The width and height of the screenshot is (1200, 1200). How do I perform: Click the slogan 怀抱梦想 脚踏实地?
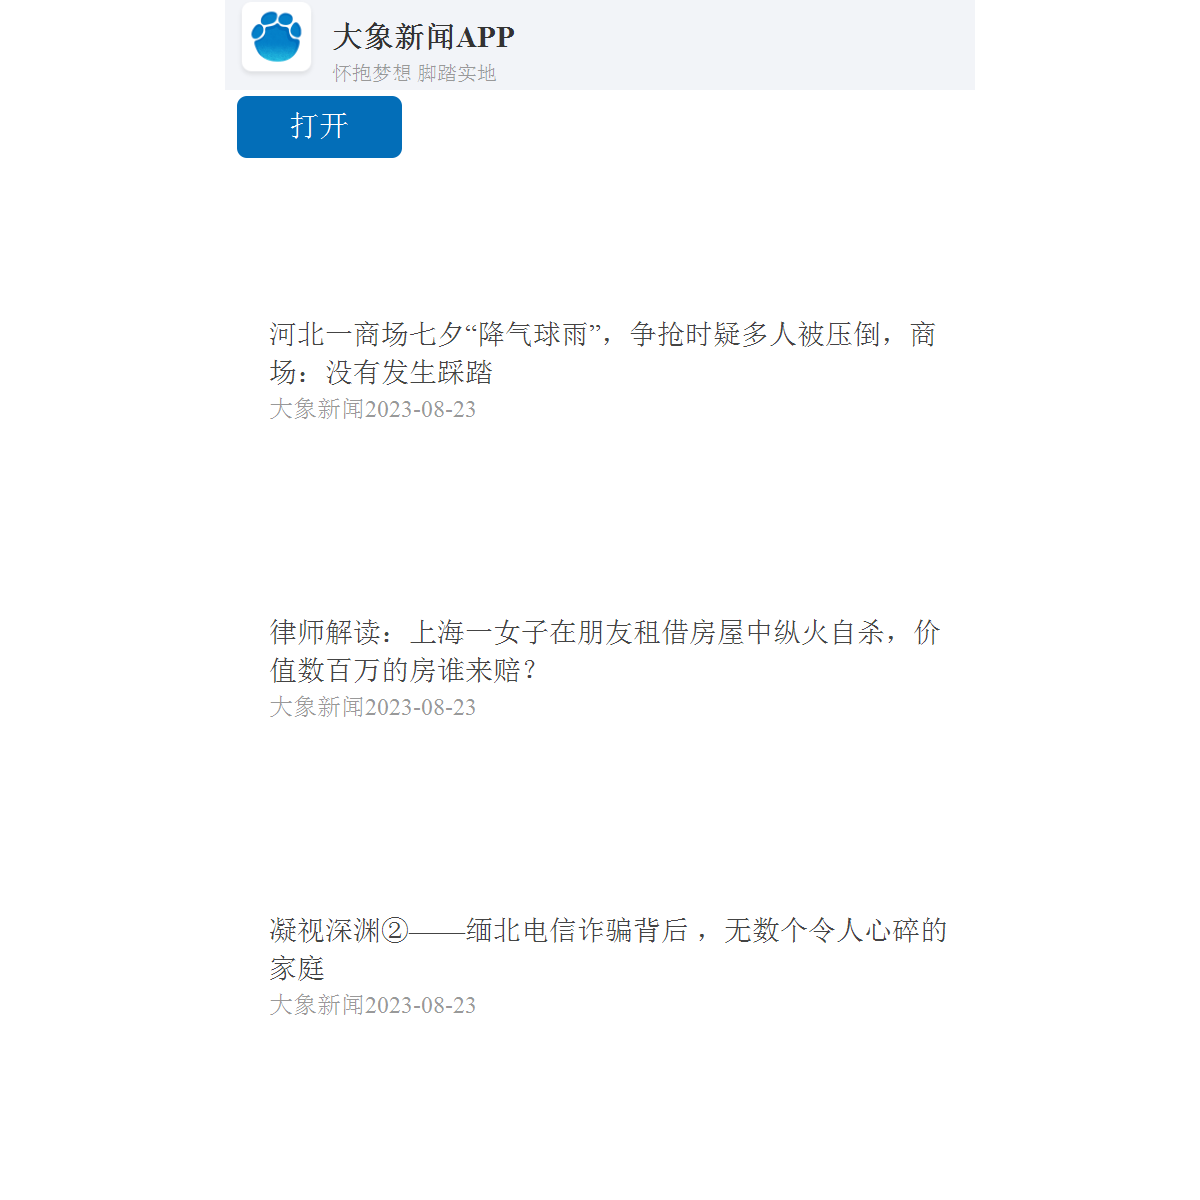[x=414, y=73]
